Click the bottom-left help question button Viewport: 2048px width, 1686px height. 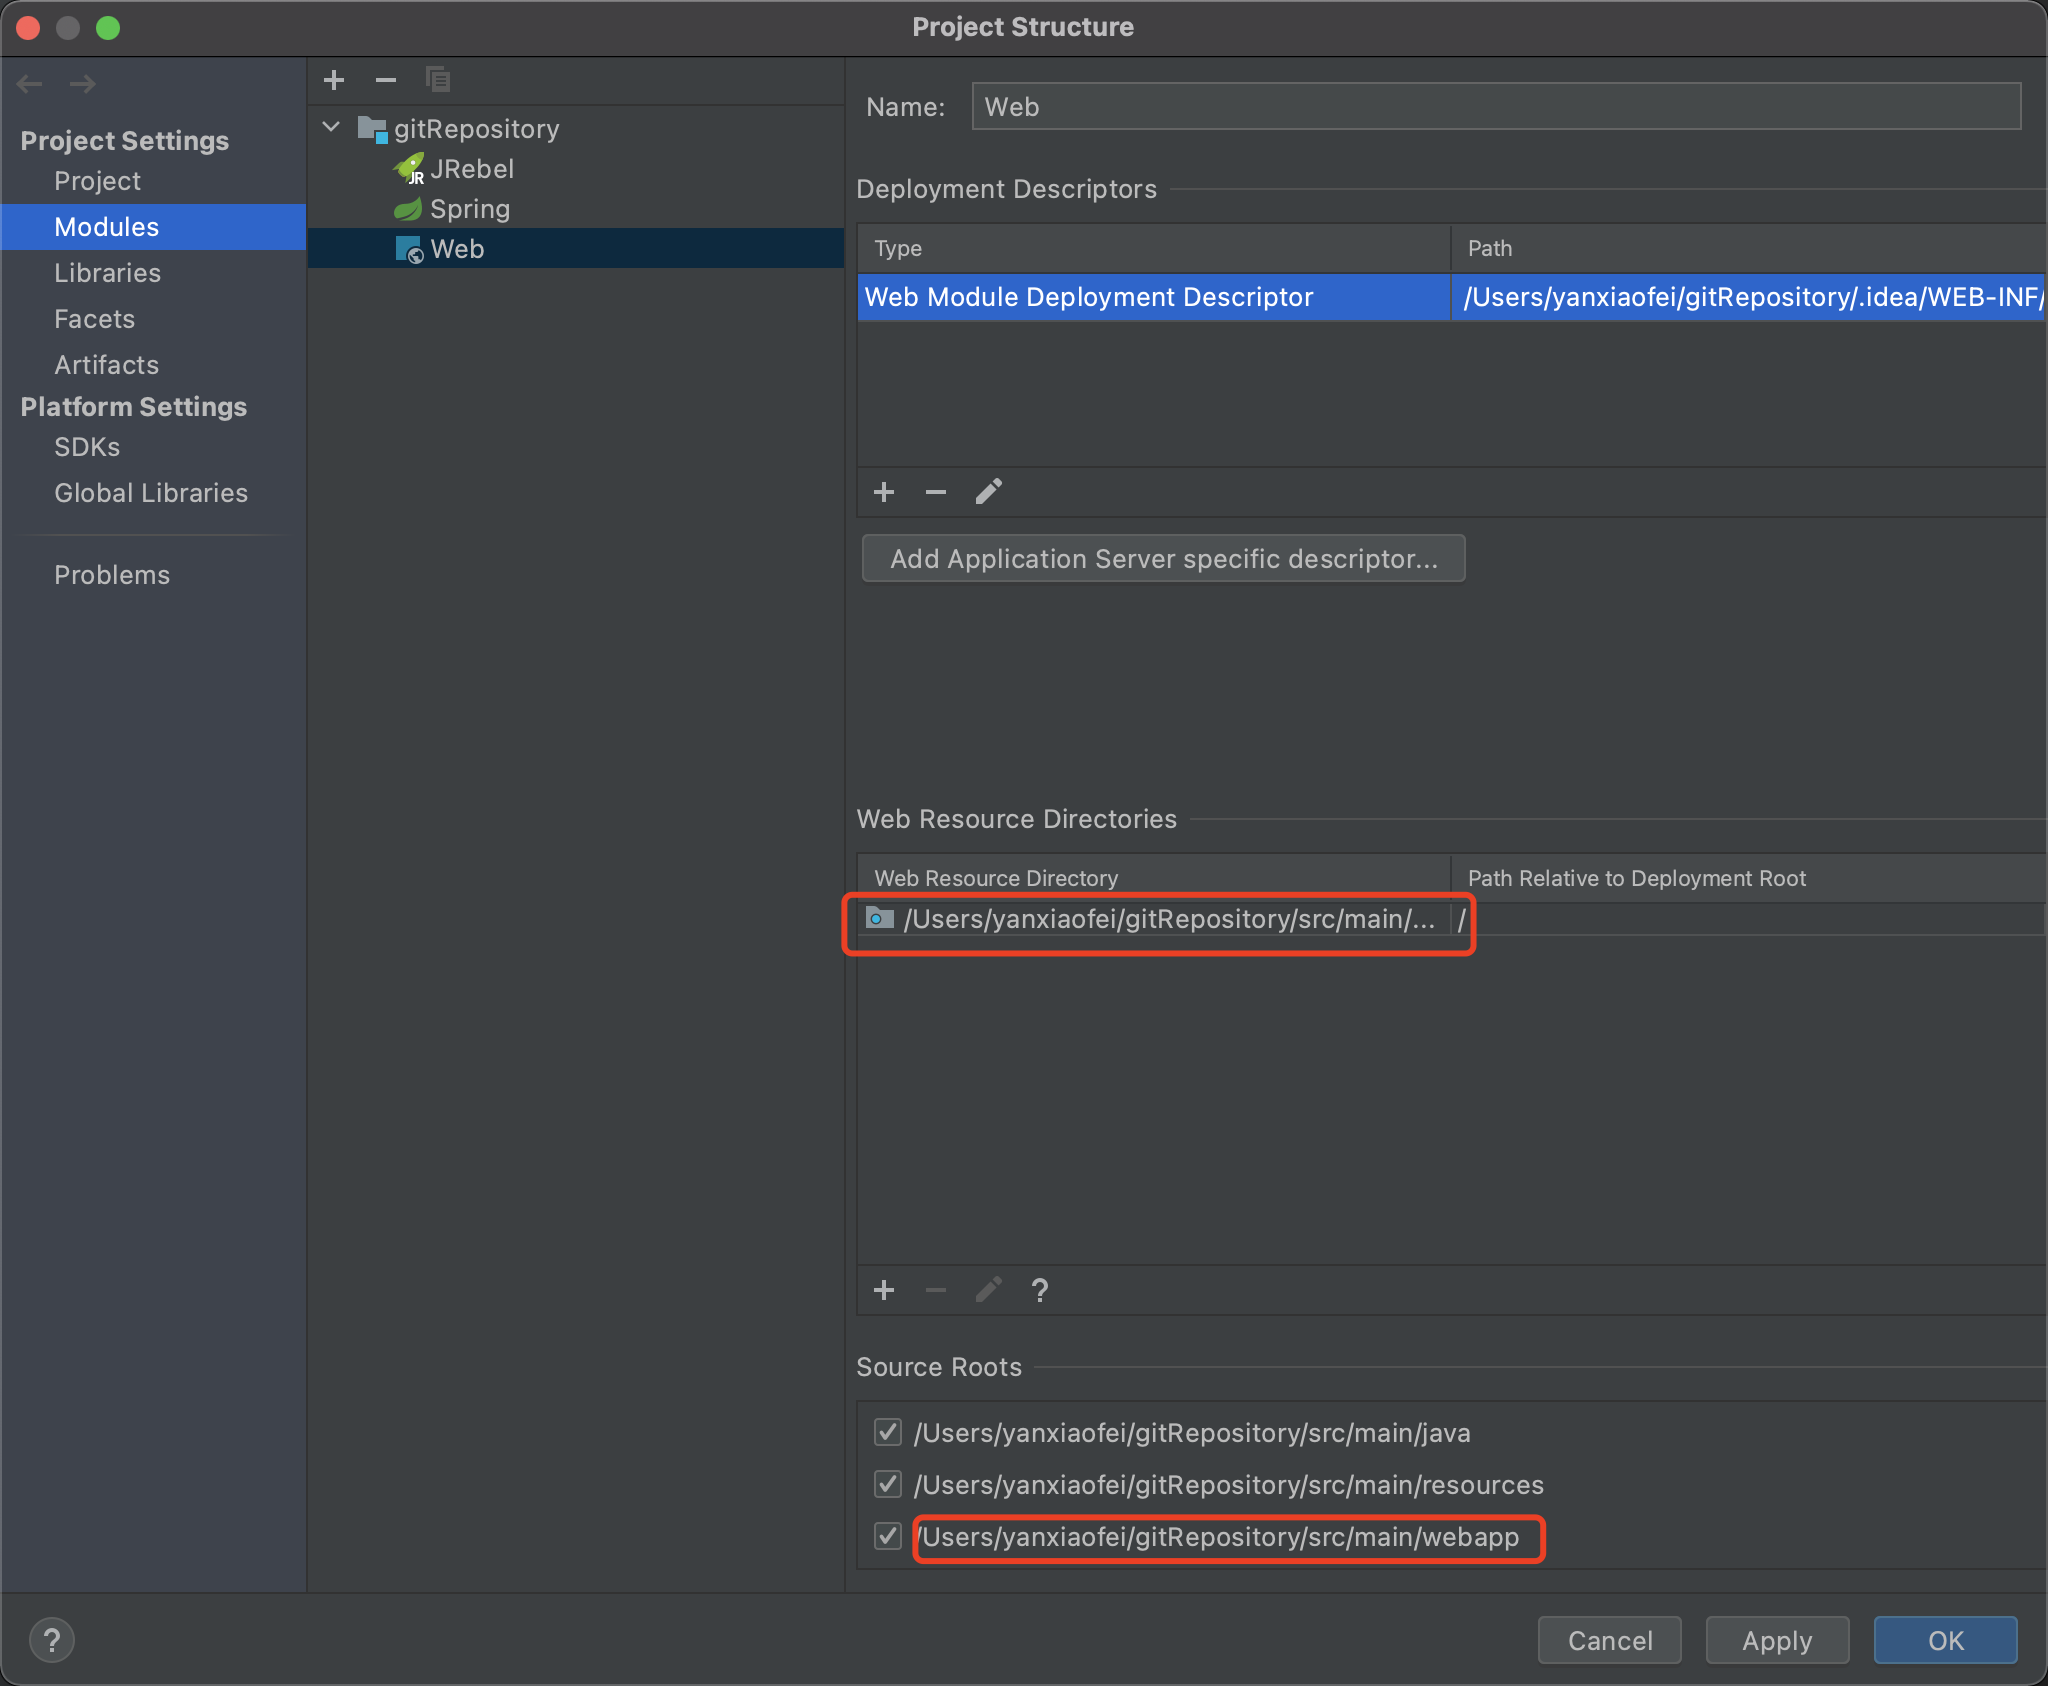(x=52, y=1640)
